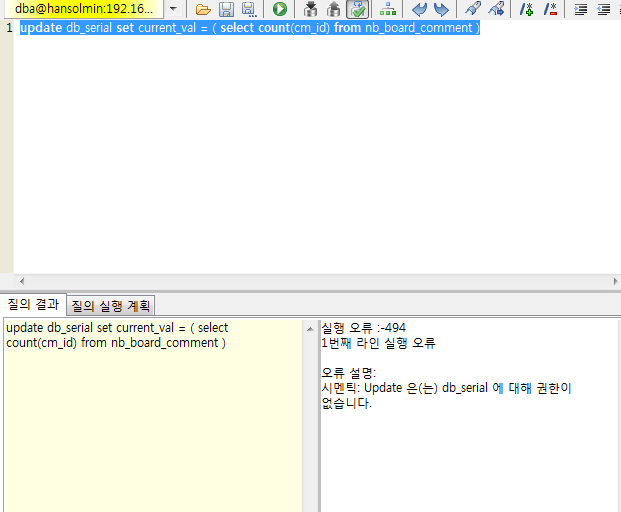Screen dimensions: 621x512
Task: Click the horizontal scrollbar left arrow in editor
Action: pos(22,281)
